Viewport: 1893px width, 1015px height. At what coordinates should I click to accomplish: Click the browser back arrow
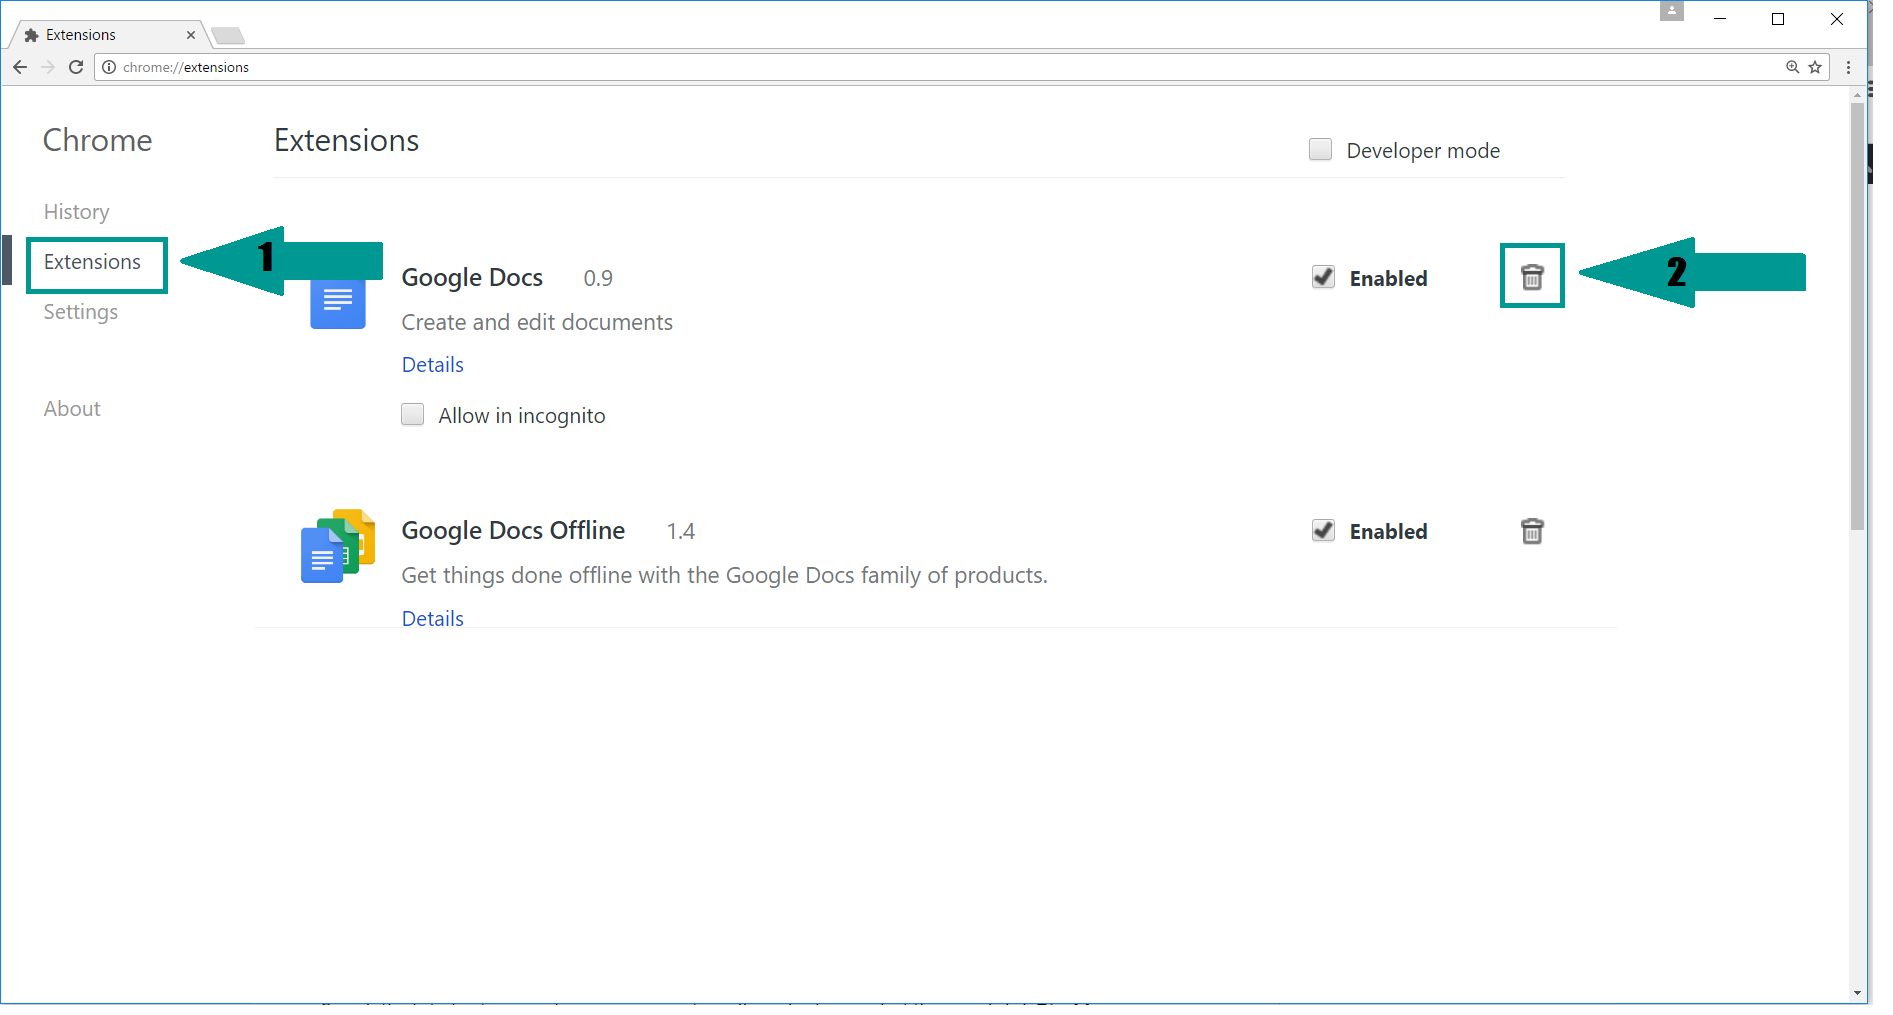(x=20, y=67)
